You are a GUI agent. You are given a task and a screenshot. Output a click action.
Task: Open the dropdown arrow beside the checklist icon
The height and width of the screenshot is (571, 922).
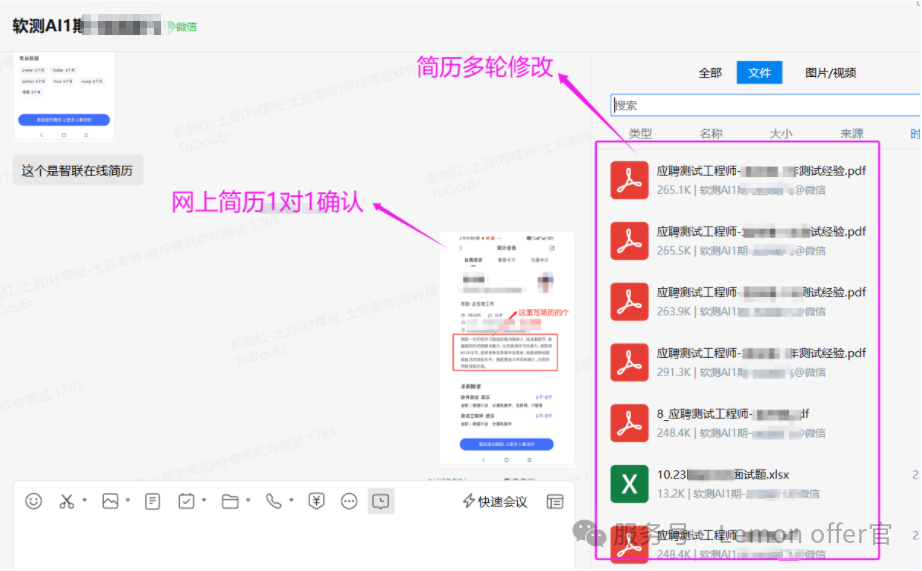click(204, 501)
